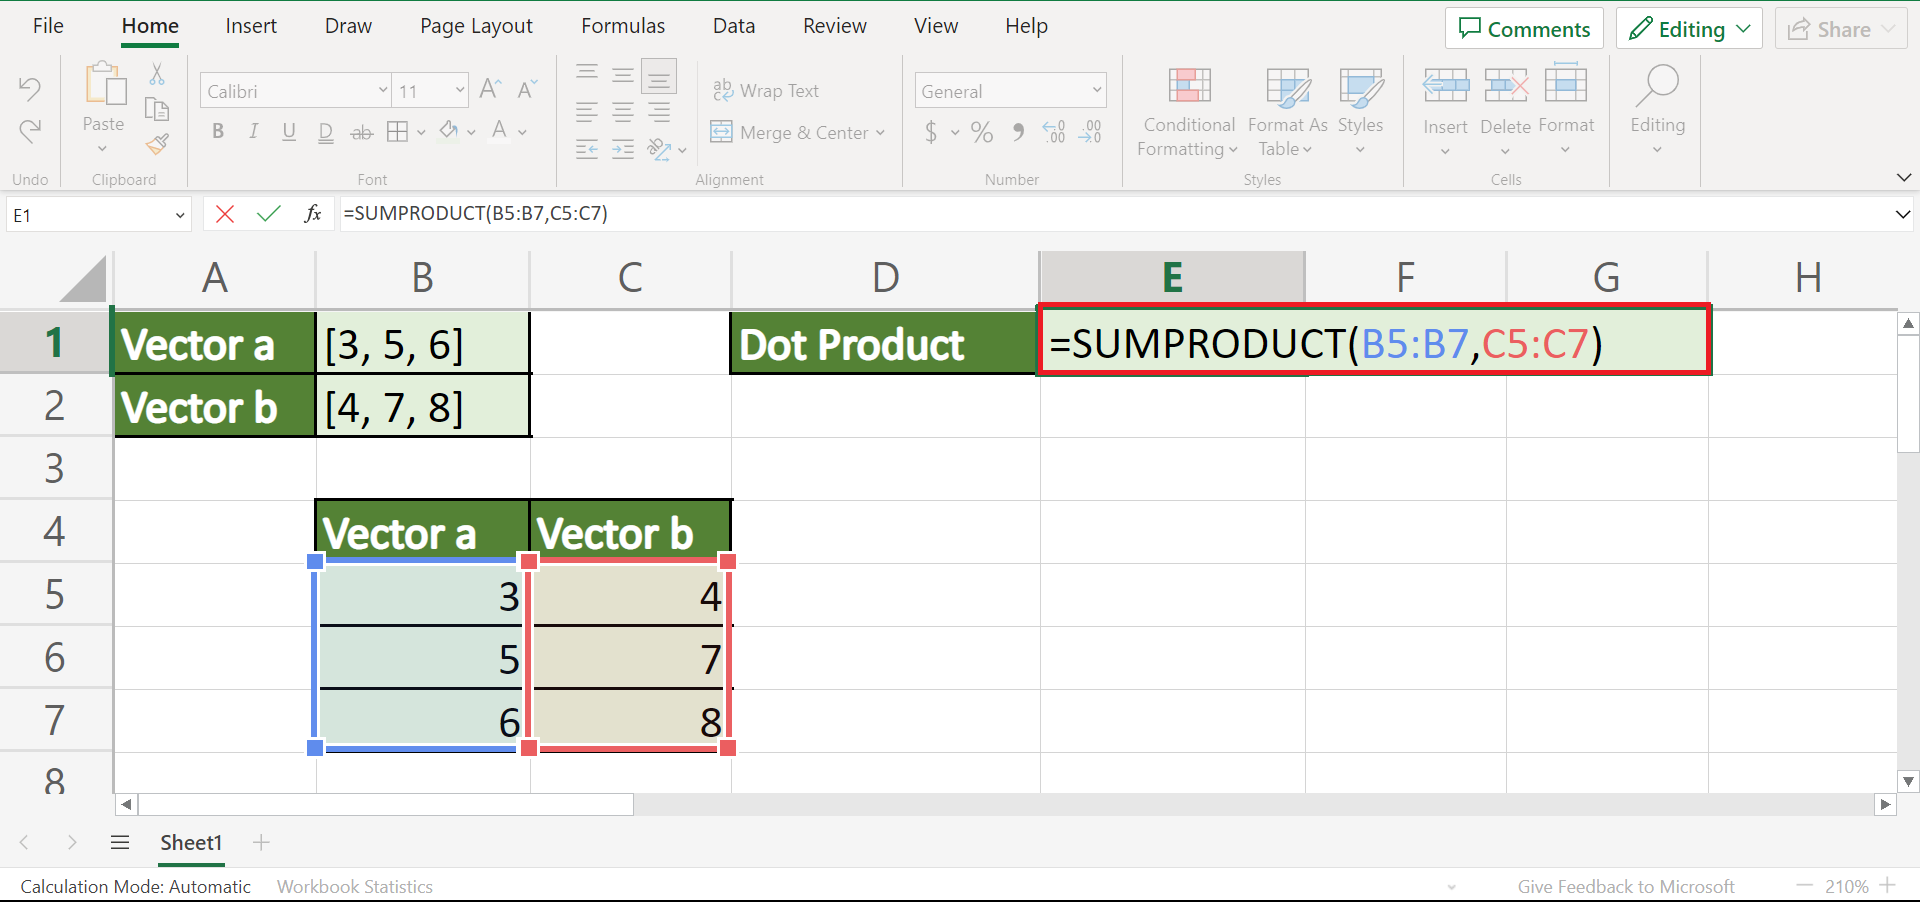Image resolution: width=1924 pixels, height=906 pixels.
Task: Toggle Wrap Text on
Action: (766, 91)
